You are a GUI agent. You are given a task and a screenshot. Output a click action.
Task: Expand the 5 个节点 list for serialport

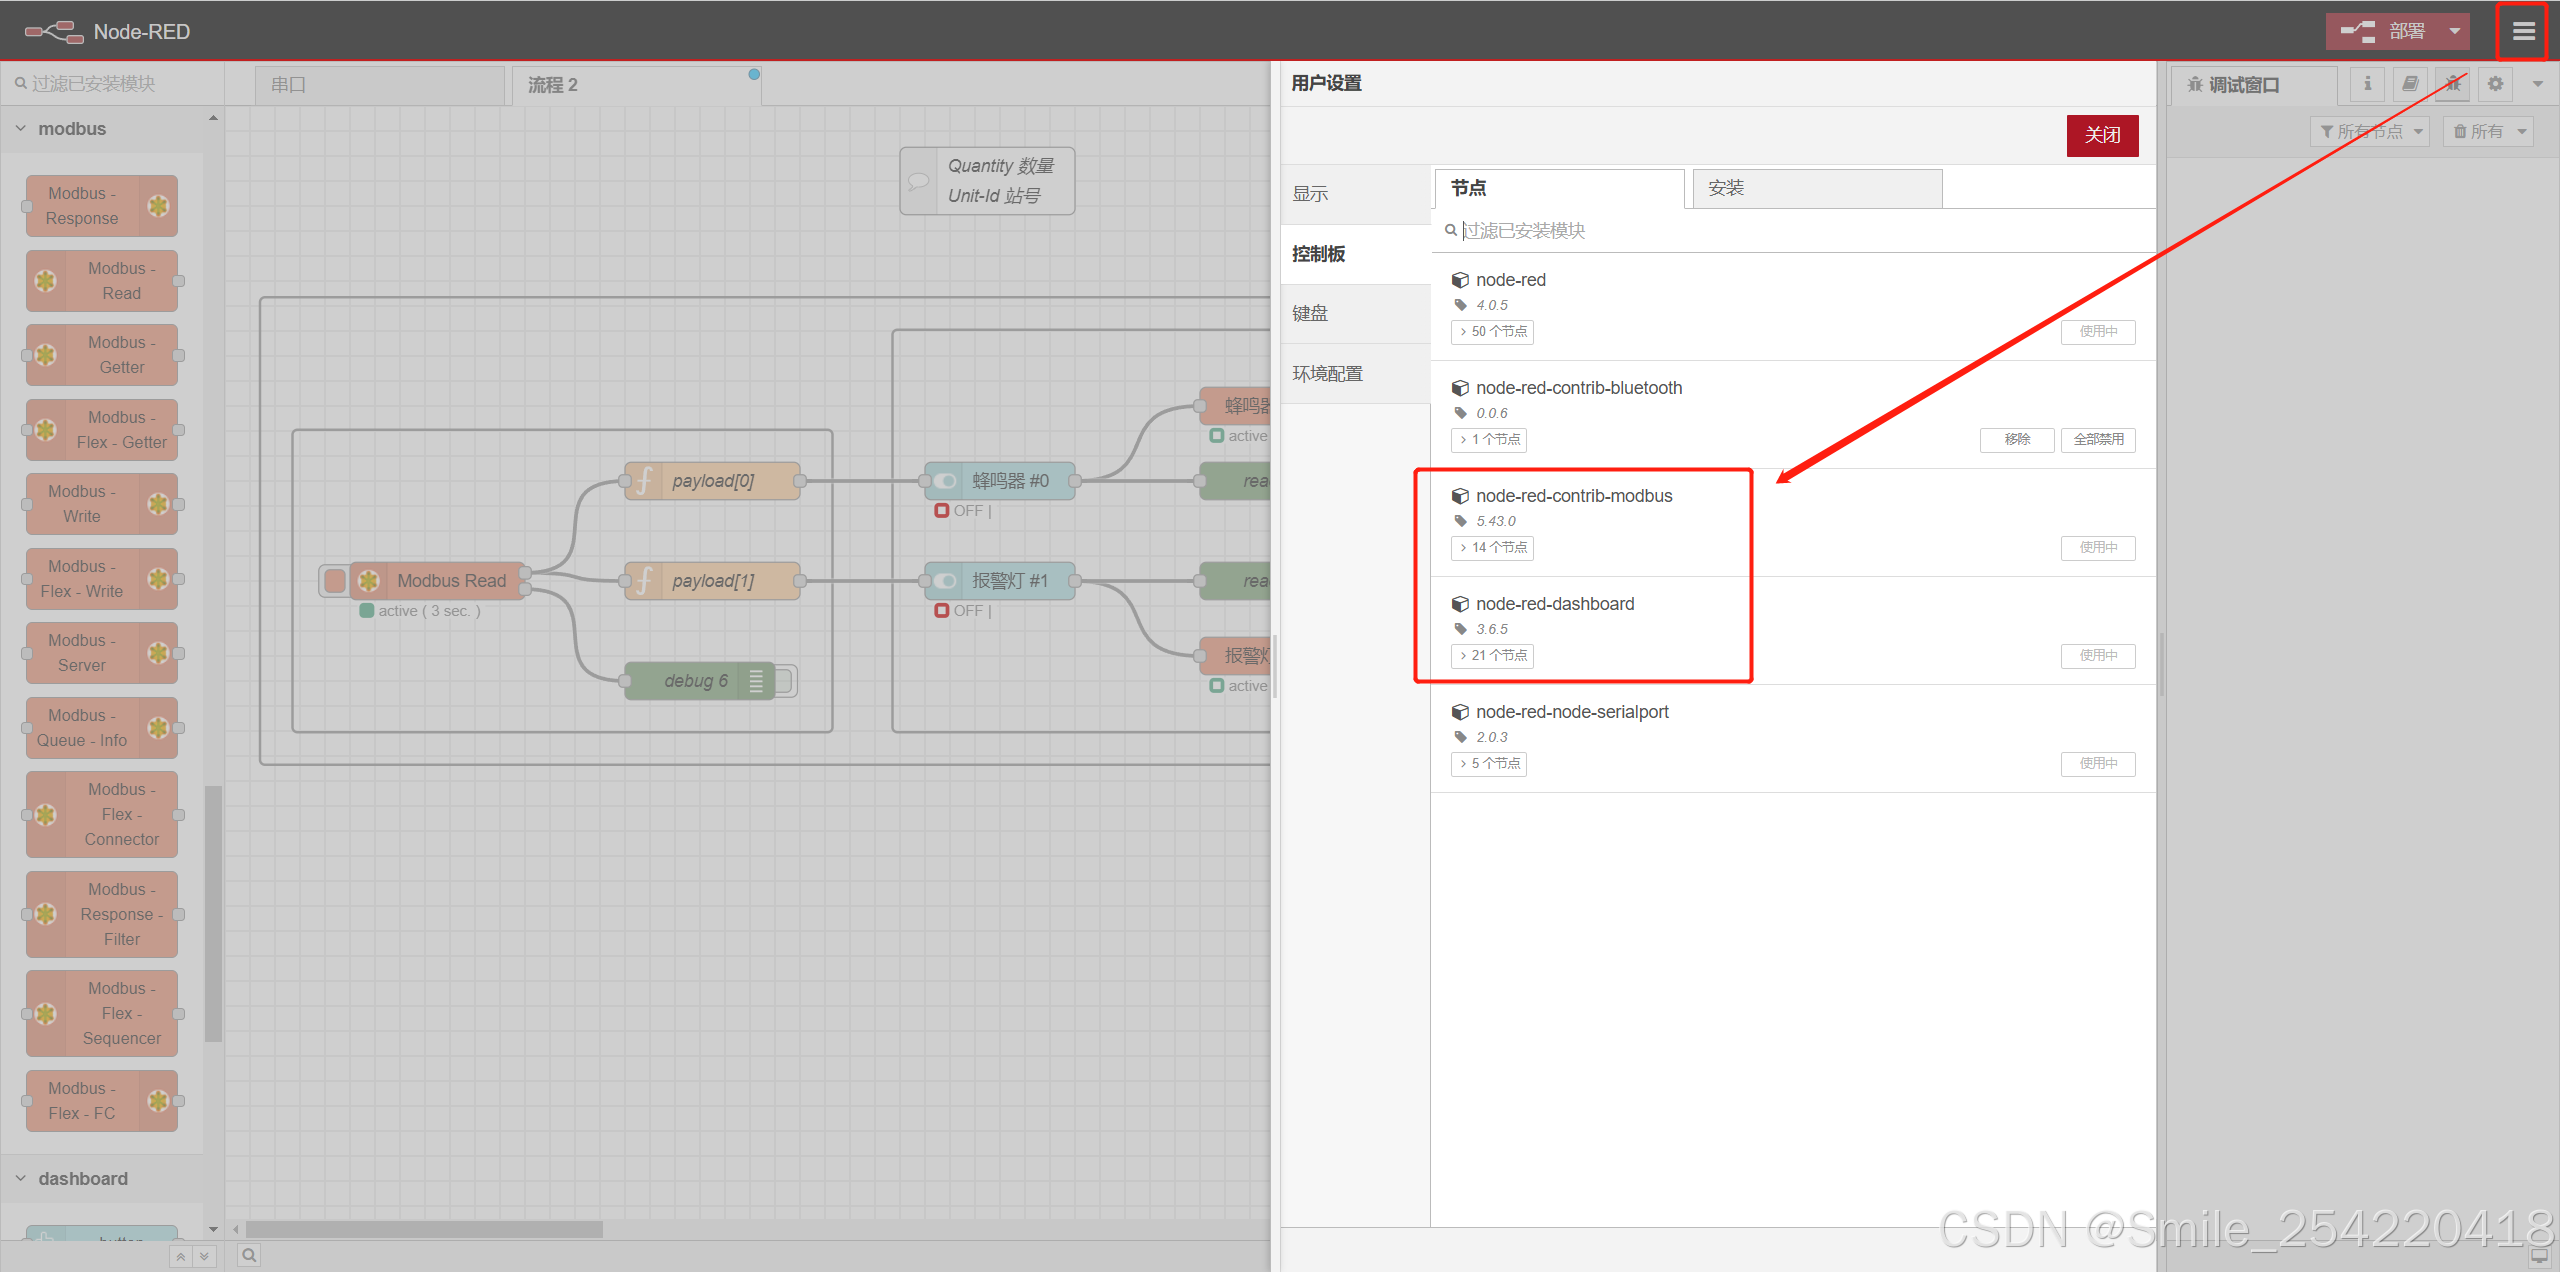(1489, 764)
